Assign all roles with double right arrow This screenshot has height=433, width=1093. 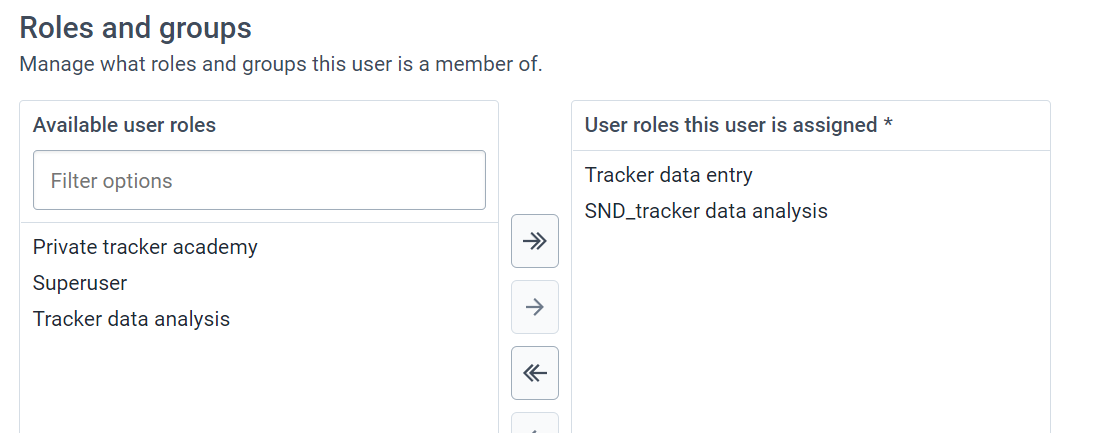535,241
